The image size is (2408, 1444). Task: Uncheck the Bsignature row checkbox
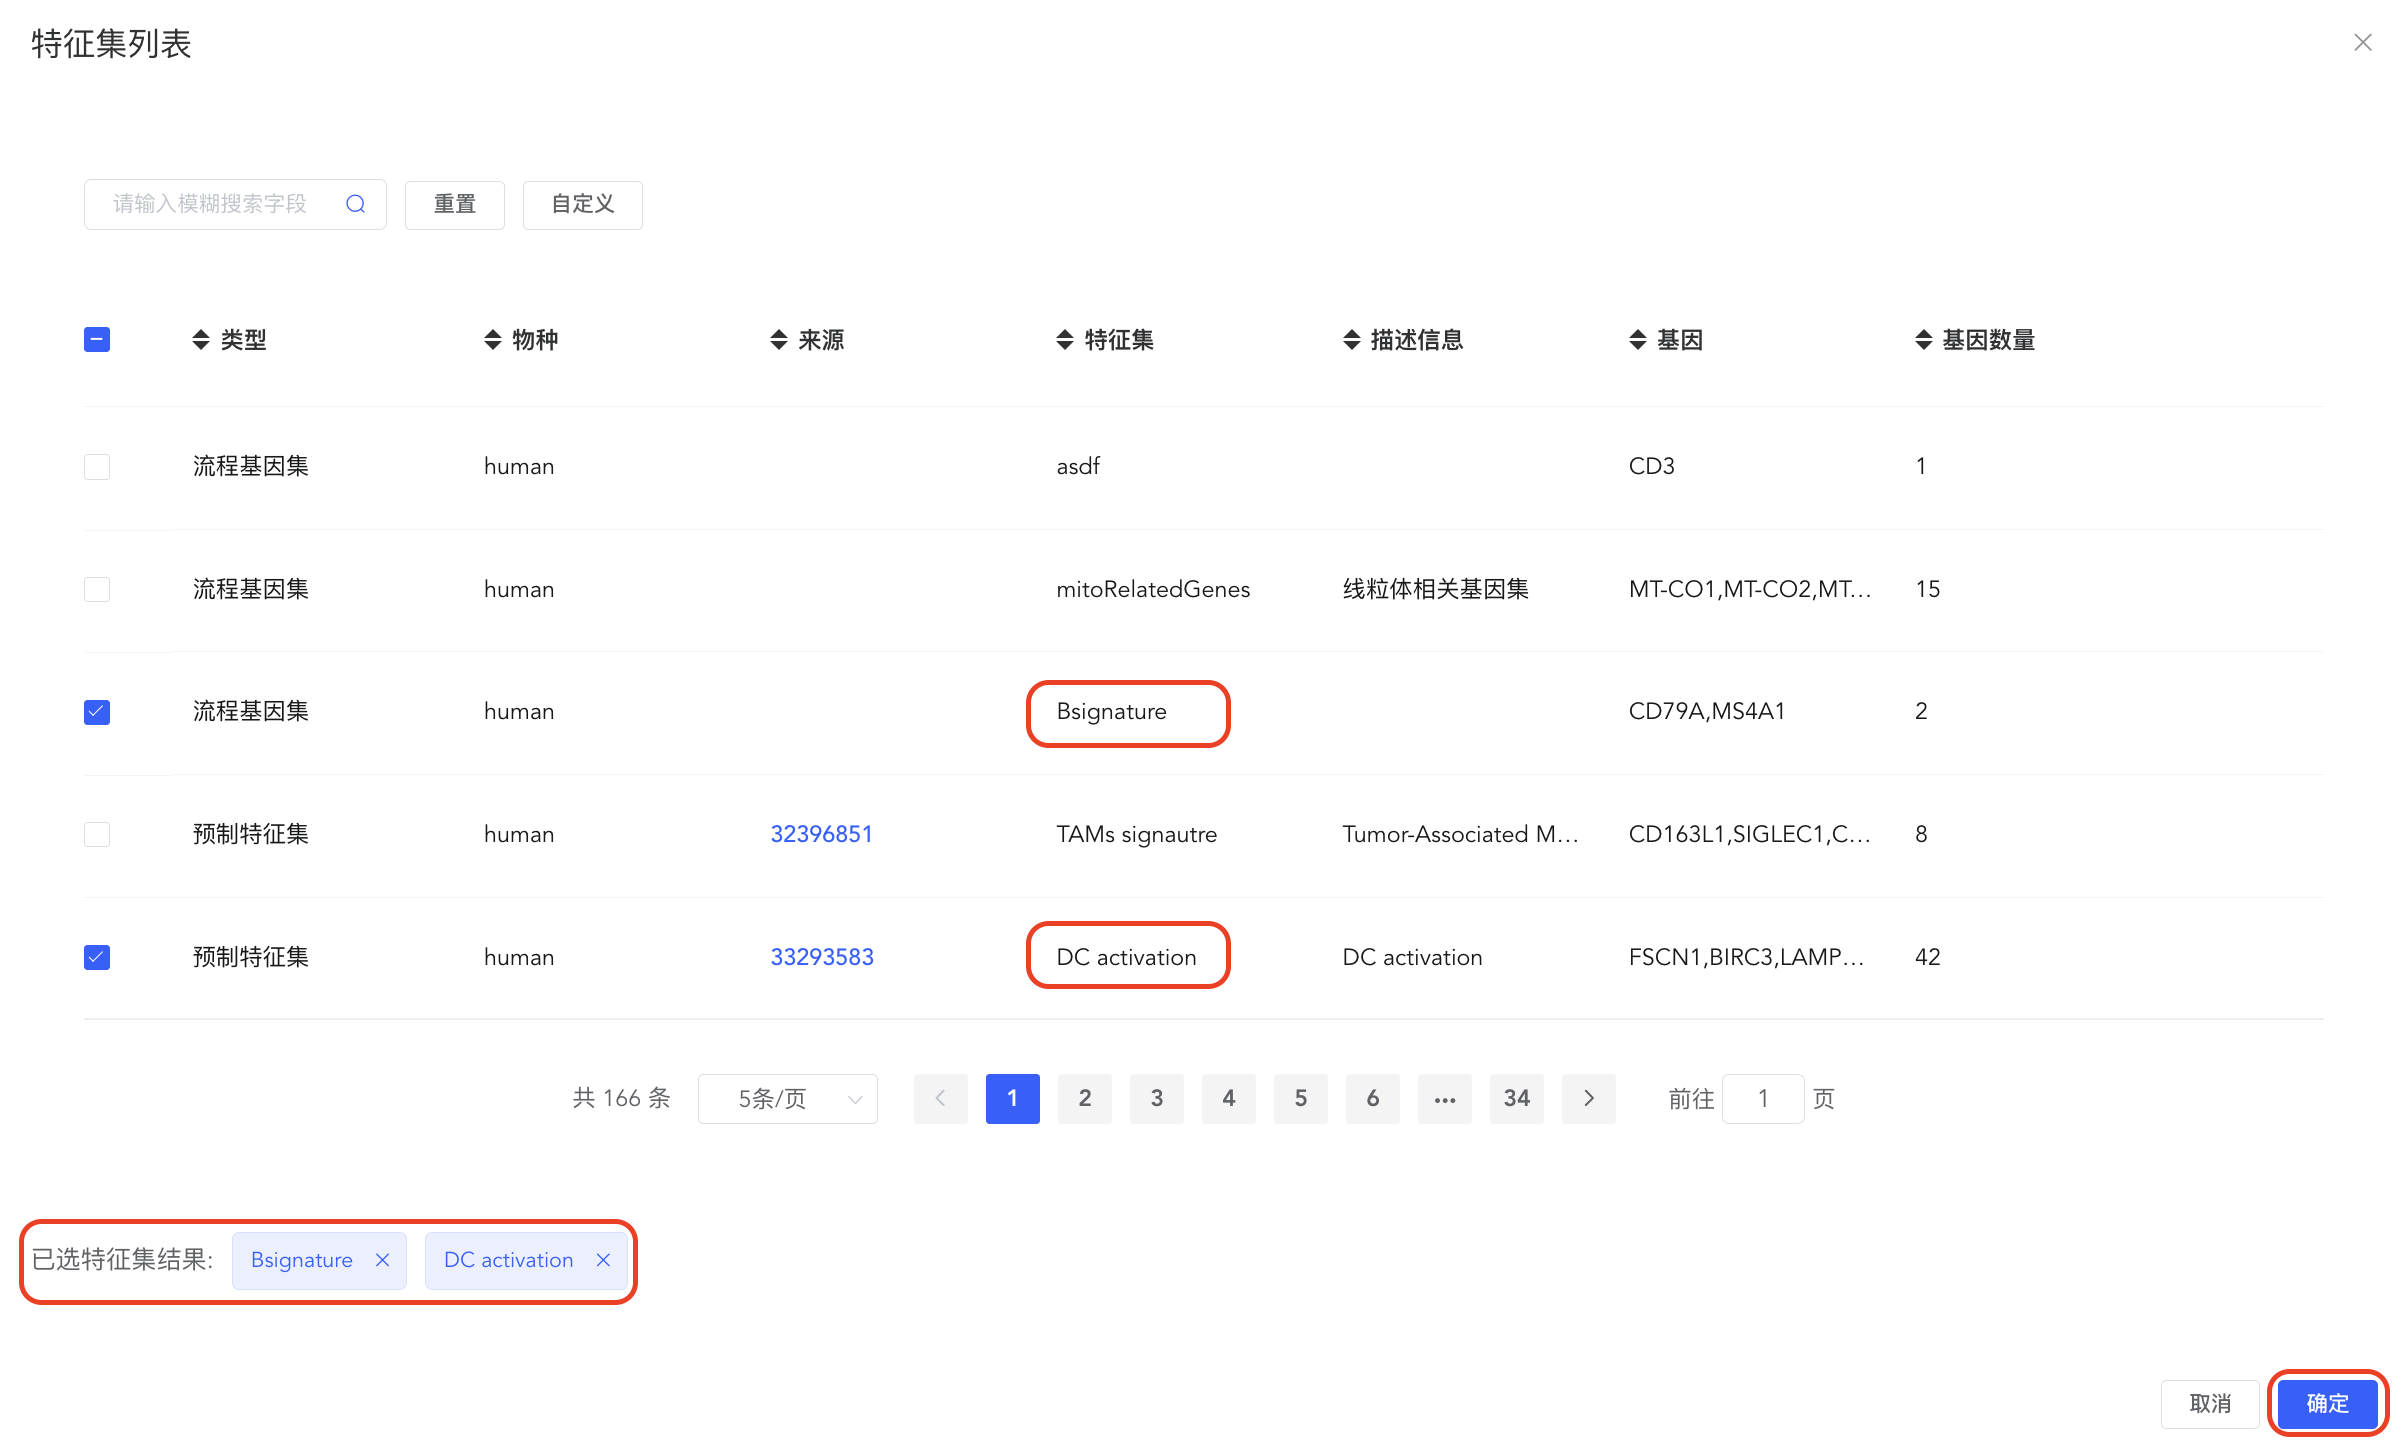[x=97, y=712]
